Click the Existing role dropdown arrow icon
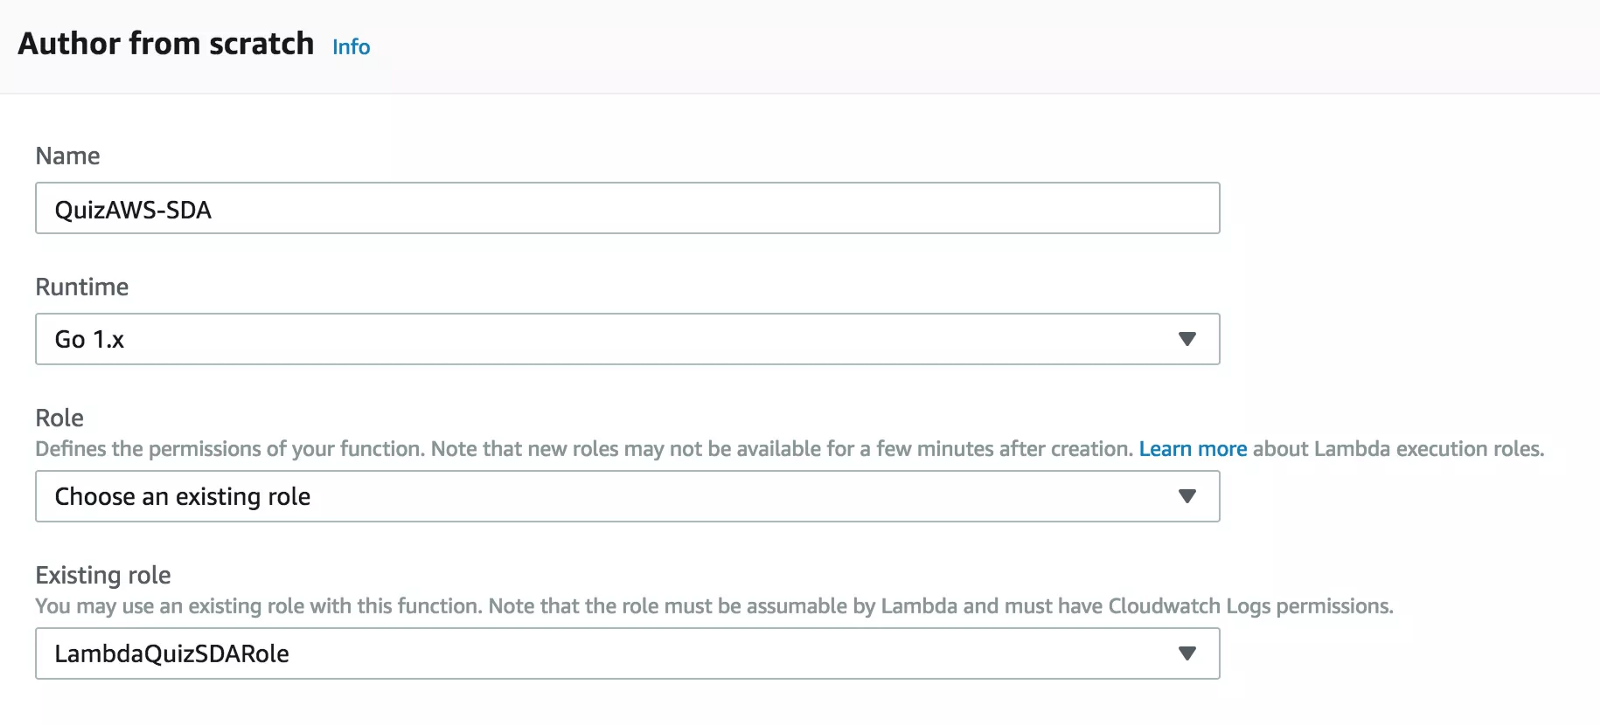1600x725 pixels. point(1187,653)
